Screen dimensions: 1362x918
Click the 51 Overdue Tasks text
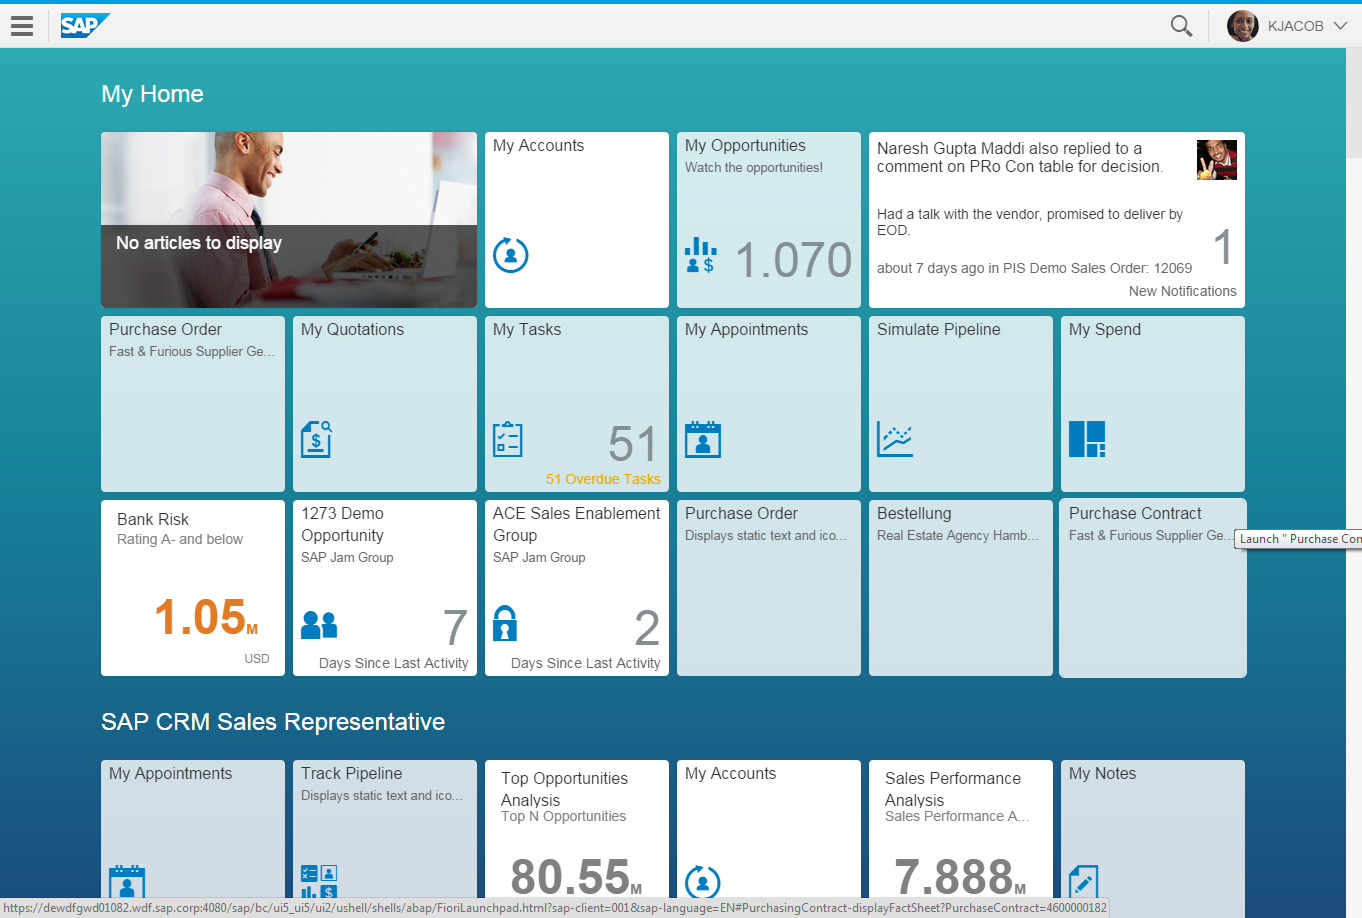603,479
